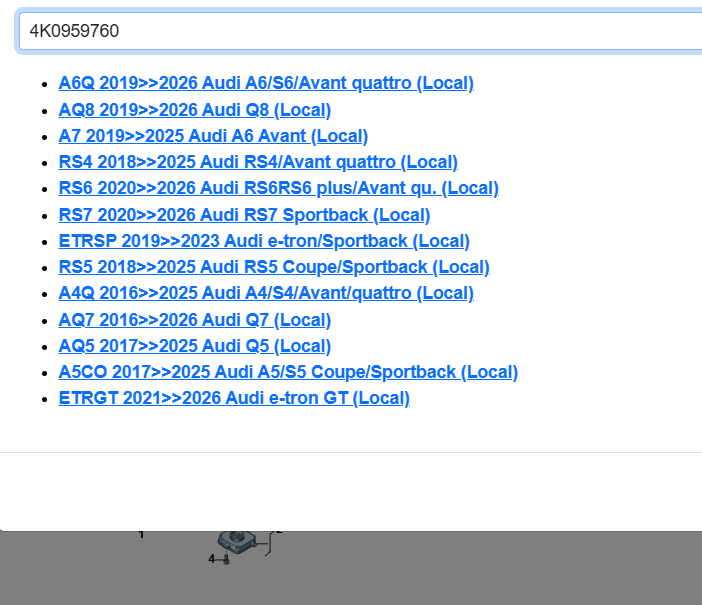Screen dimensions: 702x605
Task: Click the part number search field
Action: [360, 31]
